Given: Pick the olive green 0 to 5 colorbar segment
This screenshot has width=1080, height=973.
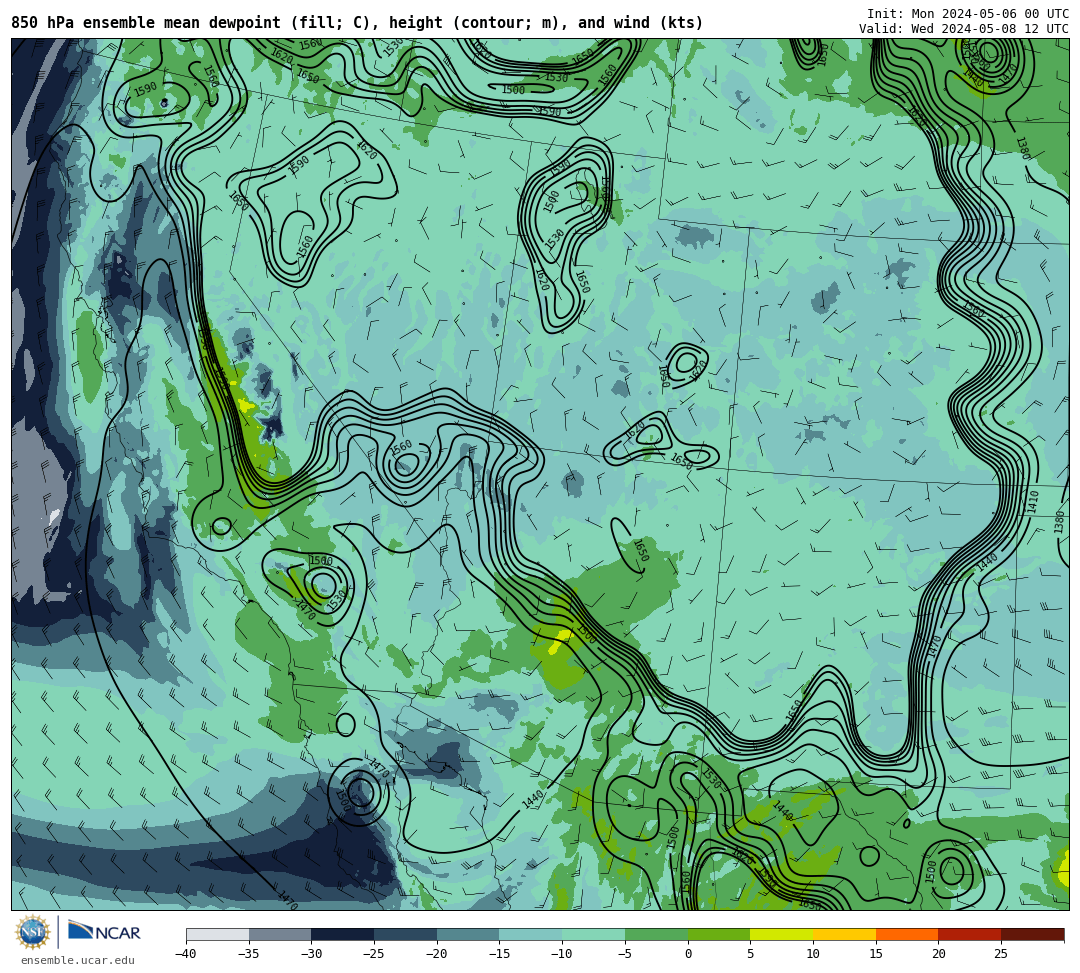Looking at the screenshot, I should point(719,934).
